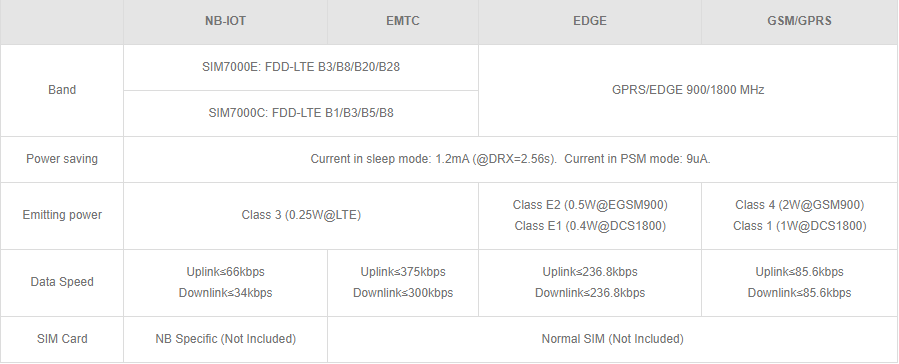Select the Data Speed row label

(x=62, y=282)
